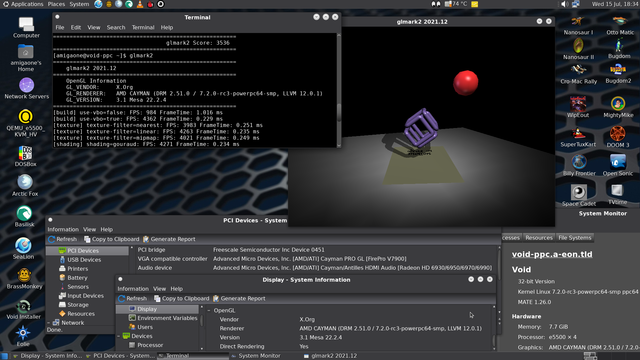
Task: Launch Bugdom2 game icon
Action: pos(618,73)
